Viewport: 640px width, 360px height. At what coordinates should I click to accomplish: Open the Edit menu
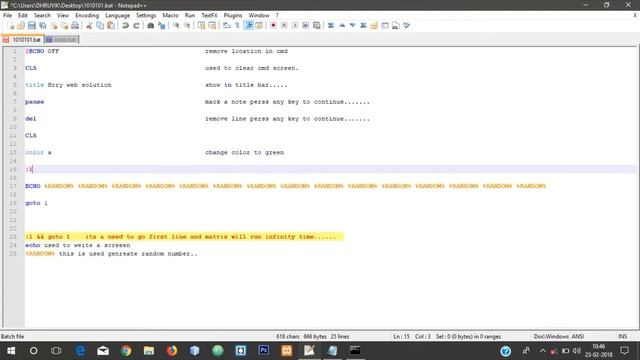point(23,16)
